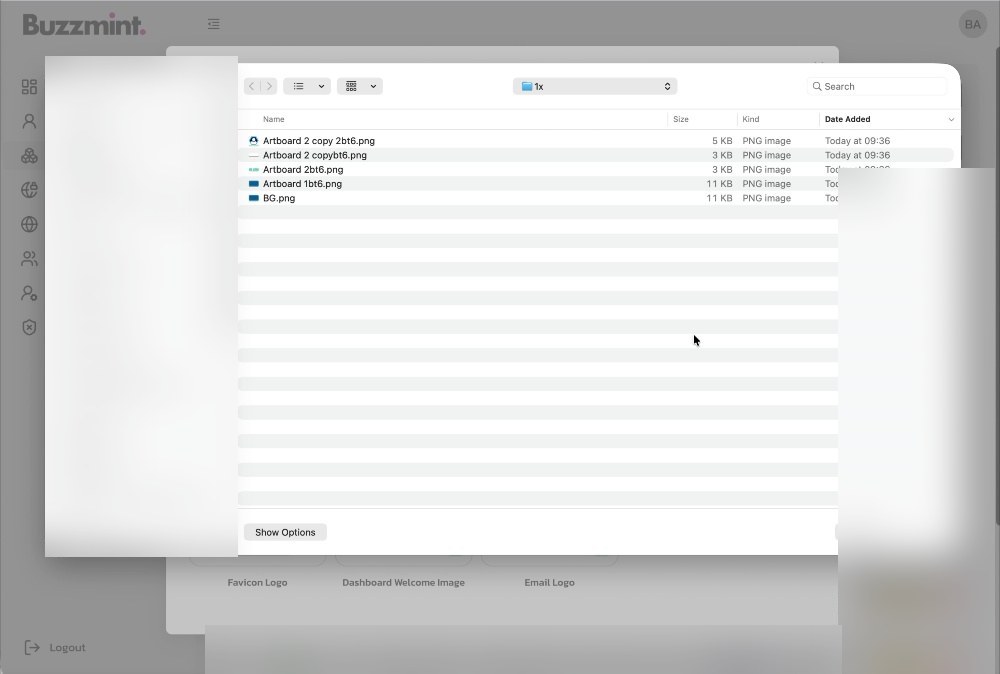Open the globe with pin sidebar icon
1000x674 pixels.
(x=29, y=190)
